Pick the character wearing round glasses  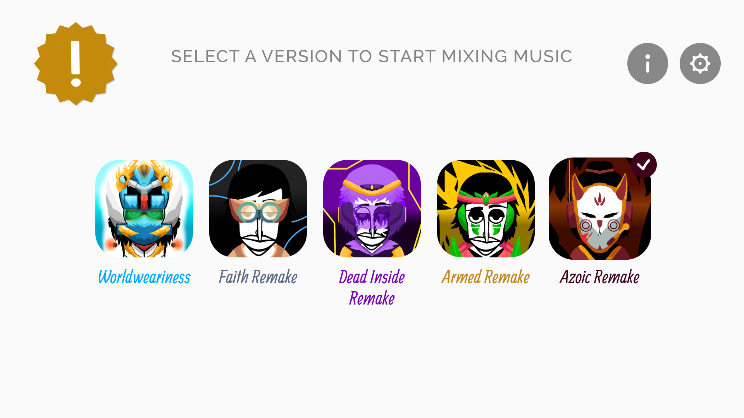tap(258, 208)
